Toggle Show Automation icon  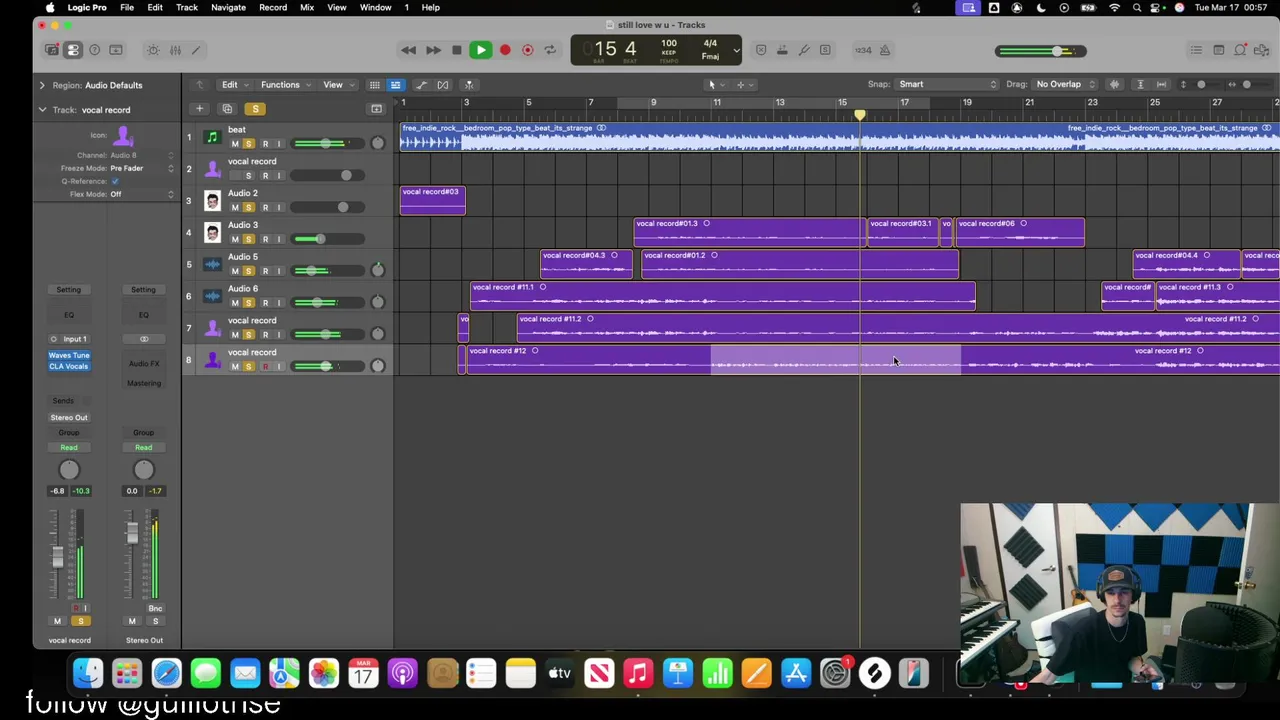coord(421,85)
